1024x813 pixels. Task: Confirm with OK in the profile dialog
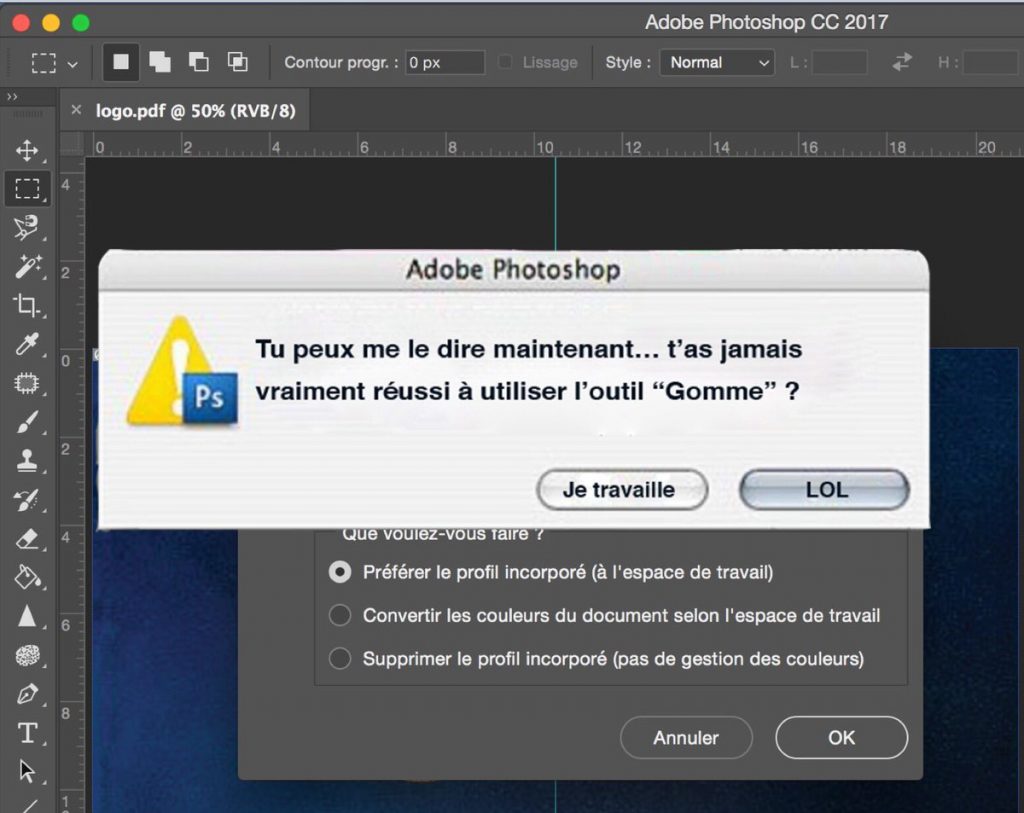(841, 738)
